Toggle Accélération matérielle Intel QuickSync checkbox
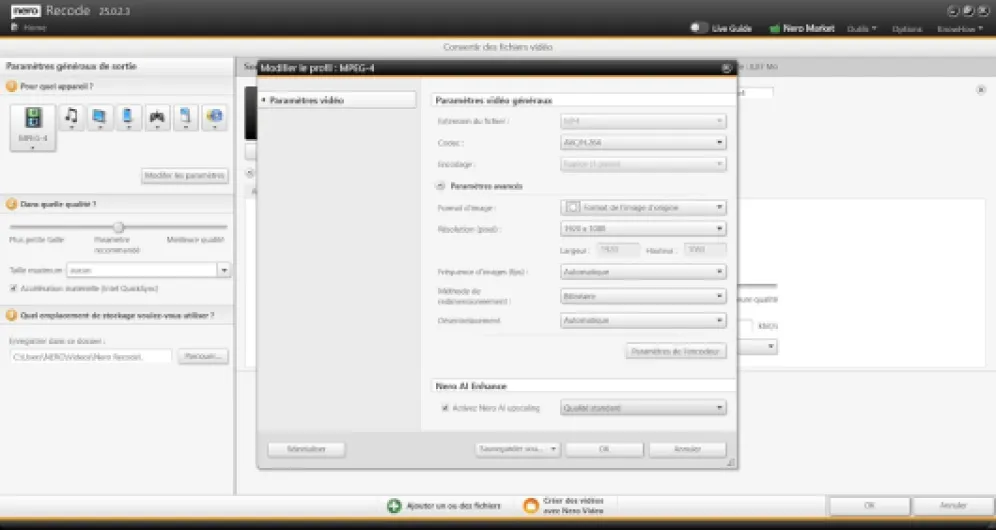Viewport: 996px width, 530px height. [x=13, y=288]
